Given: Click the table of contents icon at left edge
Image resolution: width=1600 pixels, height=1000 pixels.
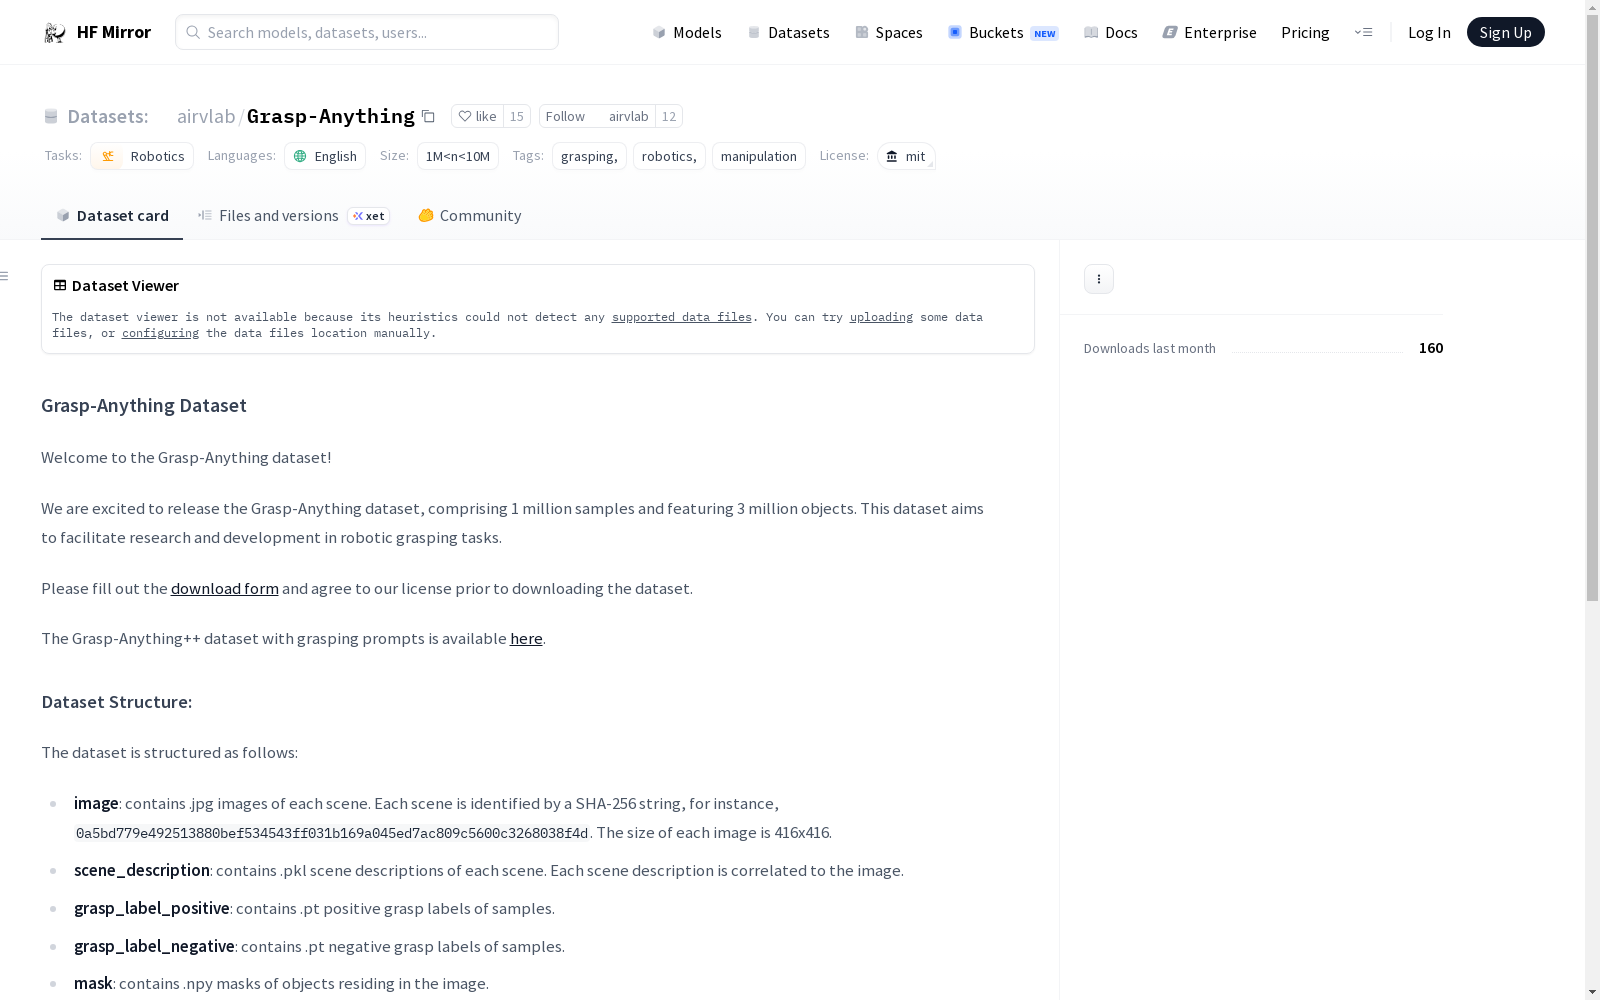Looking at the screenshot, I should tap(4, 276).
